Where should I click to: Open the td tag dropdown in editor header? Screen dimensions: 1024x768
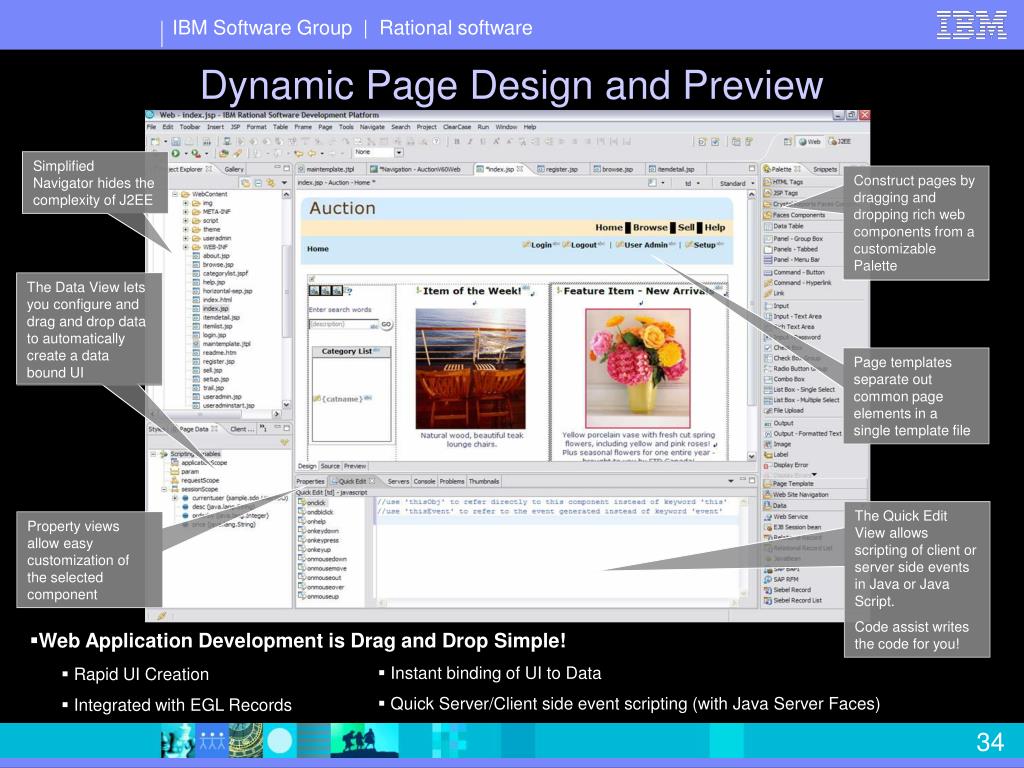(692, 184)
